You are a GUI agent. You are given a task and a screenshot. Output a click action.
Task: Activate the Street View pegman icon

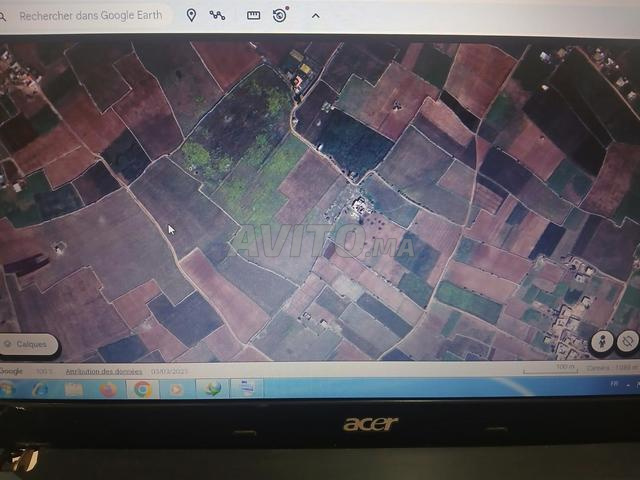pyautogui.click(x=602, y=343)
